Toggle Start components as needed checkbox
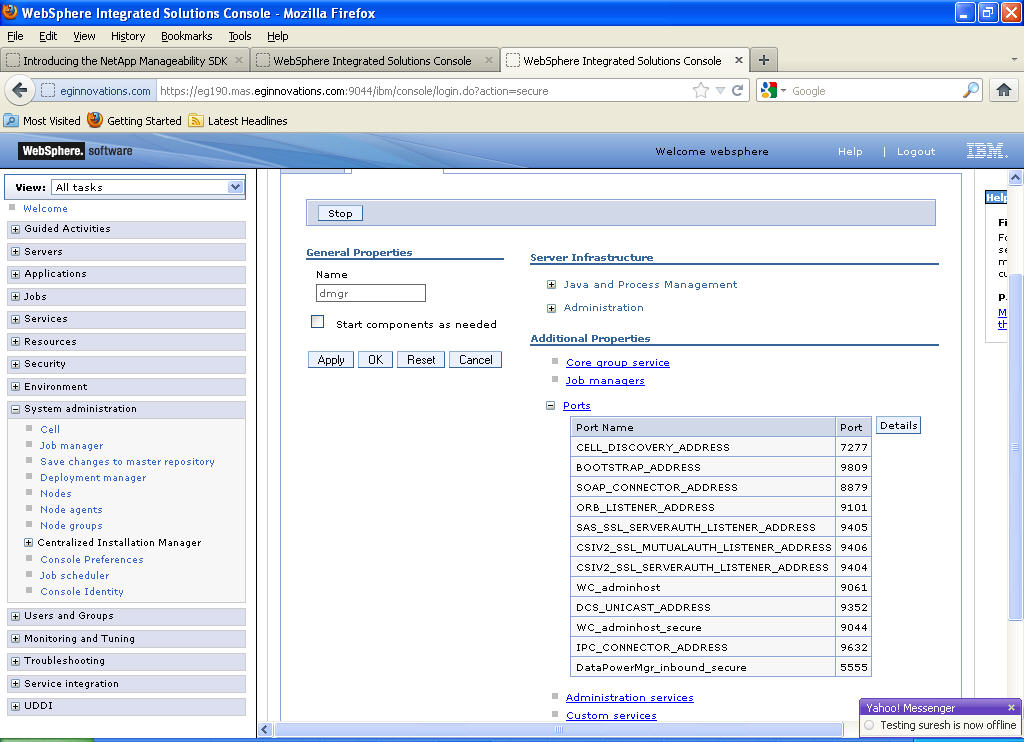Image resolution: width=1024 pixels, height=742 pixels. coord(317,321)
